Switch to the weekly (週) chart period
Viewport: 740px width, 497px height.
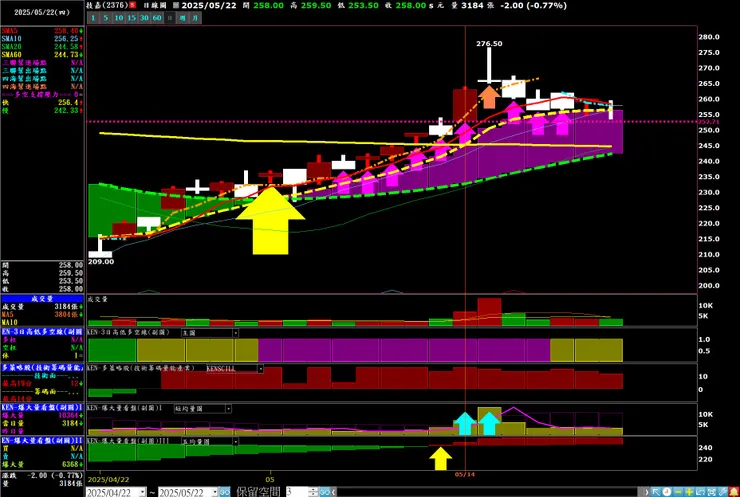click(182, 18)
